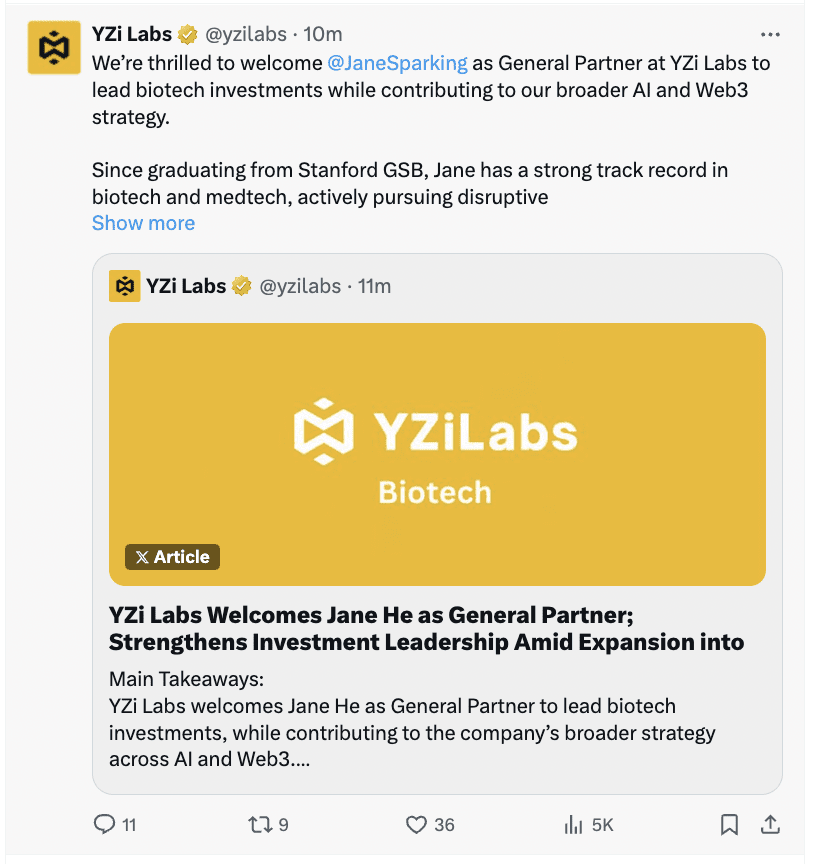Repost the tweet
Image resolution: width=830 pixels, height=864 pixels.
click(261, 825)
